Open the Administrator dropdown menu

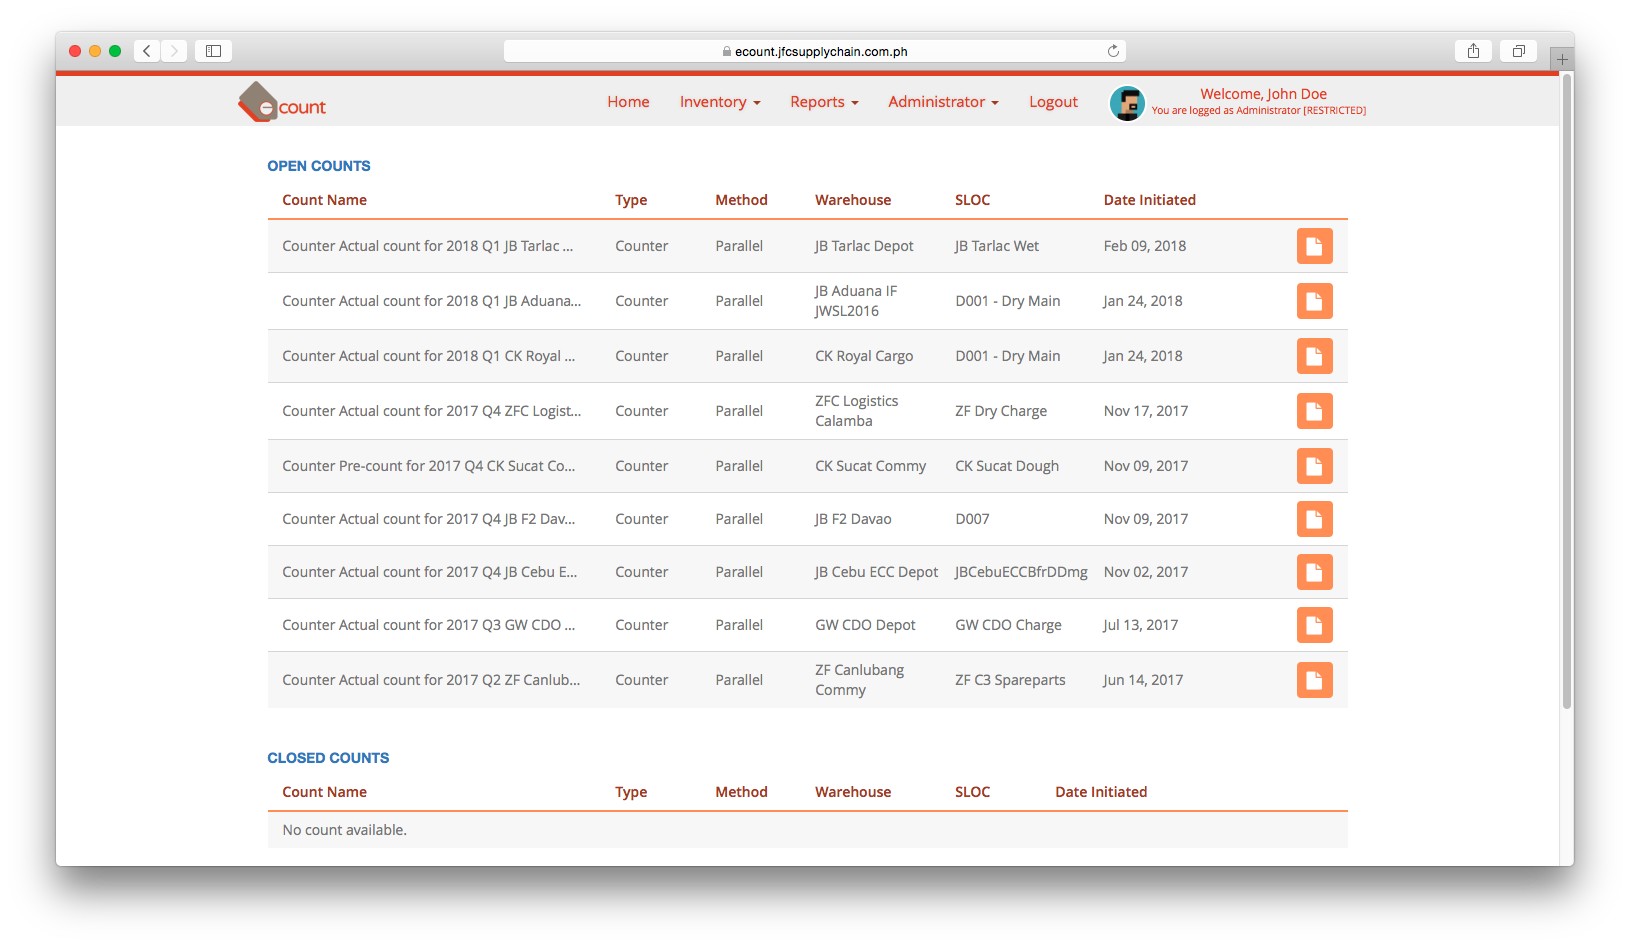pyautogui.click(x=942, y=101)
